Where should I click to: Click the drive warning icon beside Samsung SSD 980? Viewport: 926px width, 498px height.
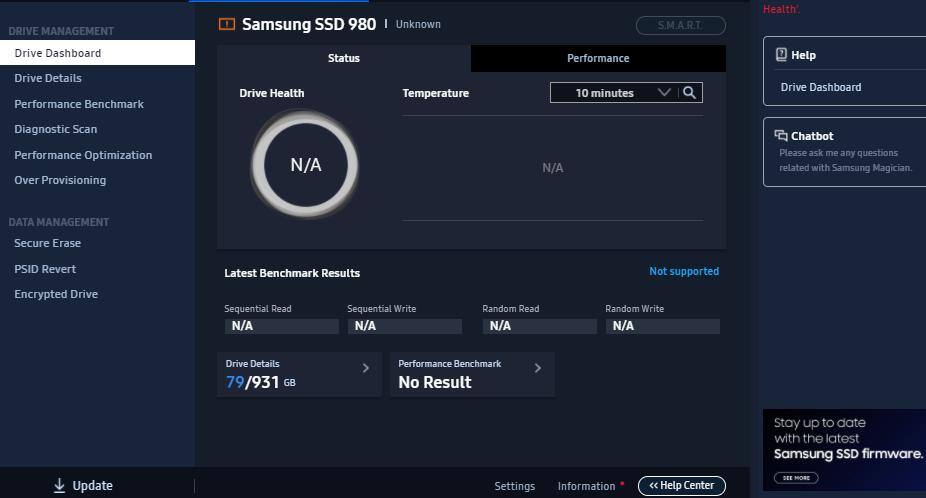[227, 24]
